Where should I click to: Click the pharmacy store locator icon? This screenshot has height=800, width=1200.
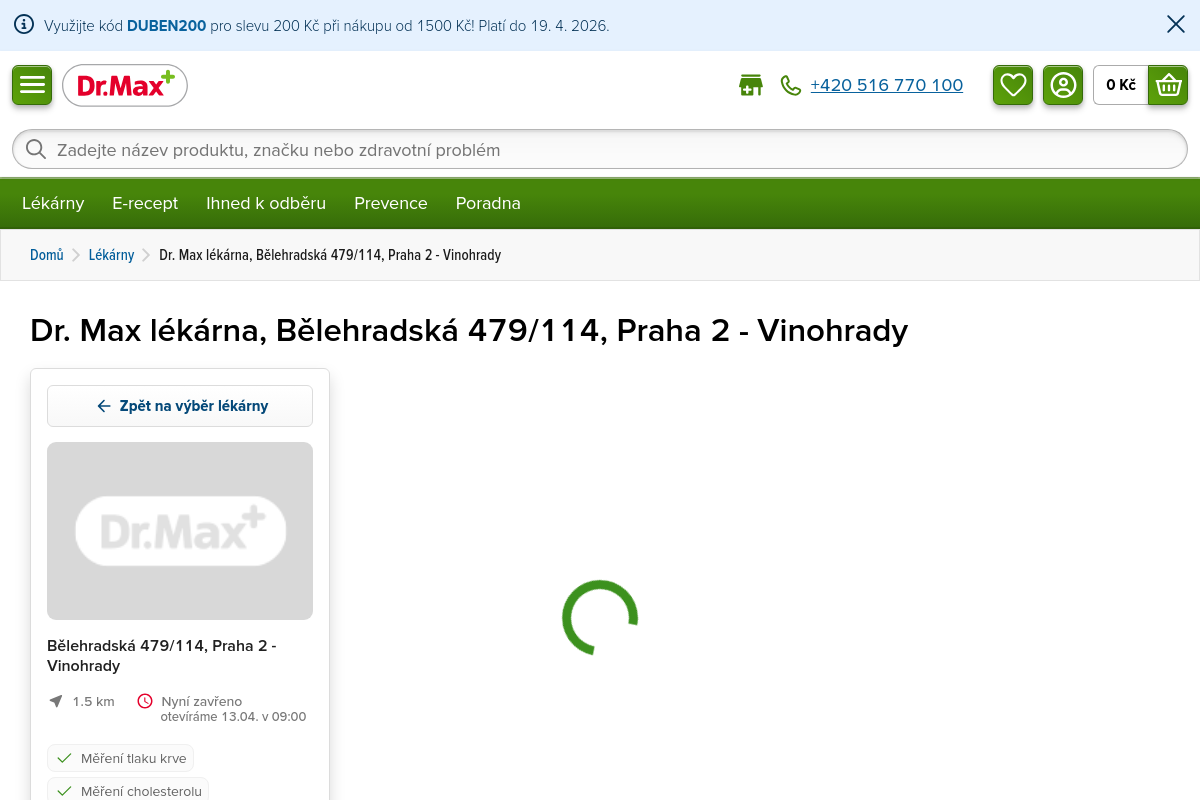click(750, 86)
